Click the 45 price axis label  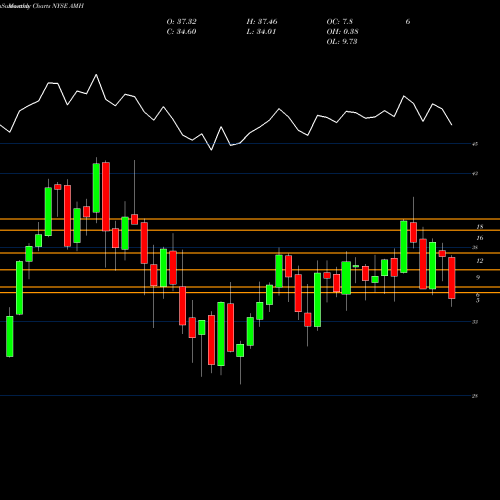(x=475, y=144)
